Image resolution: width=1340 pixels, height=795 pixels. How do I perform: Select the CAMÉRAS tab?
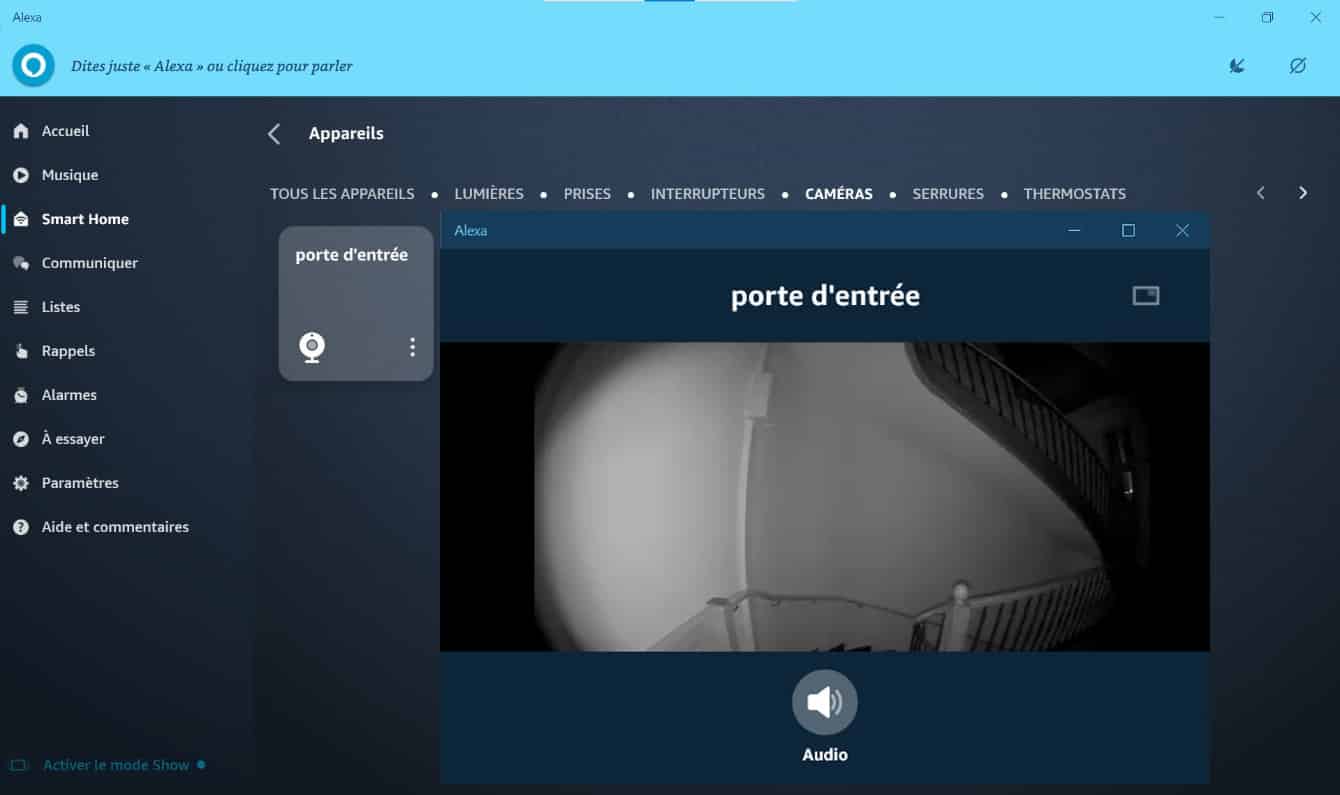pyautogui.click(x=839, y=194)
